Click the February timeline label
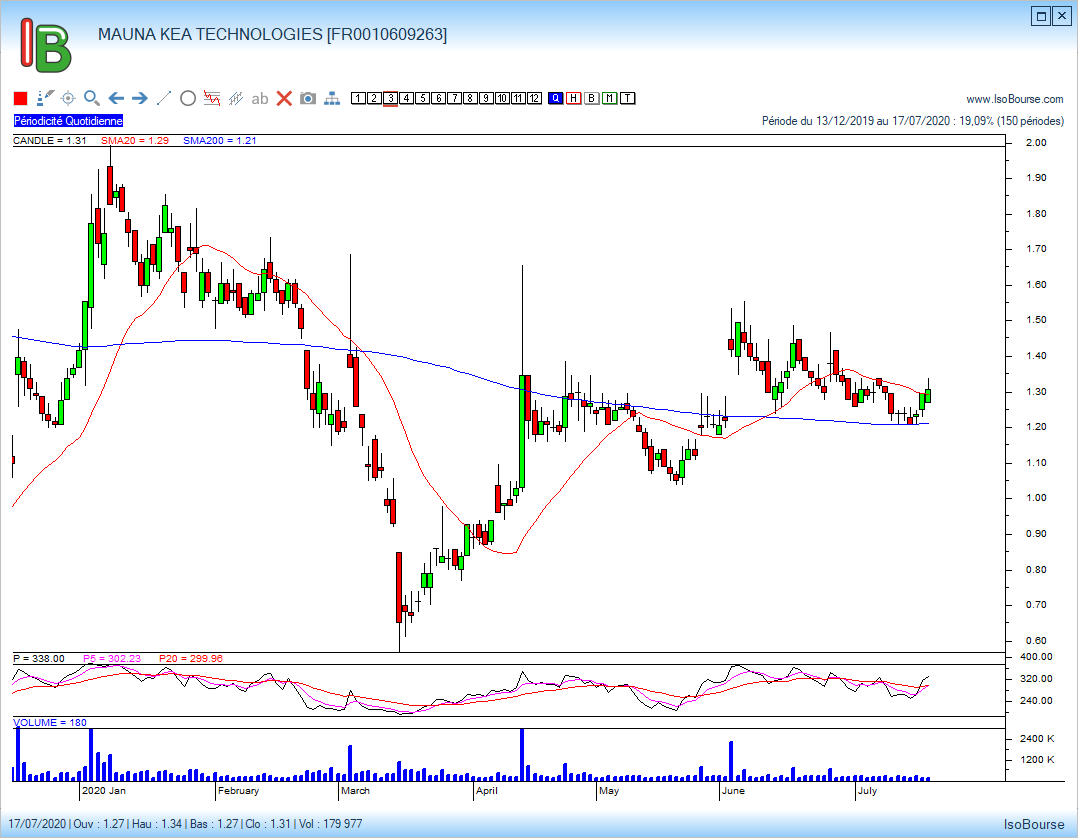The image size is (1078, 838). (239, 791)
